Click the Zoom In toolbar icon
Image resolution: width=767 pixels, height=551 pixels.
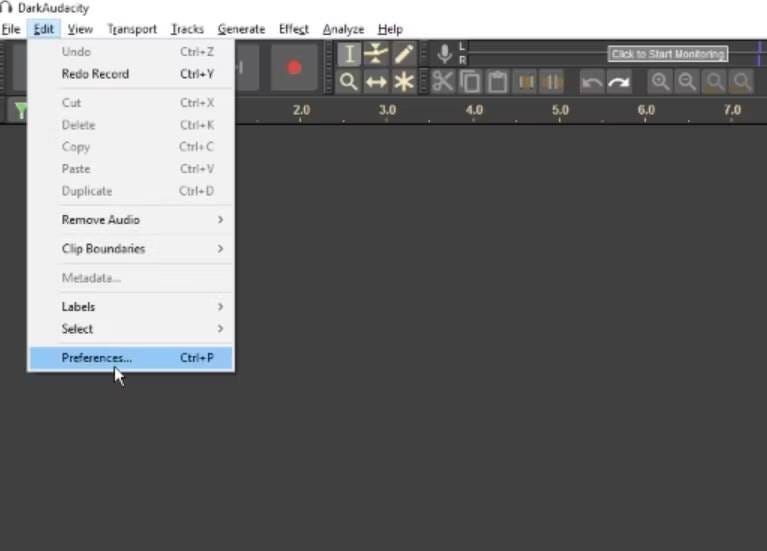point(660,82)
